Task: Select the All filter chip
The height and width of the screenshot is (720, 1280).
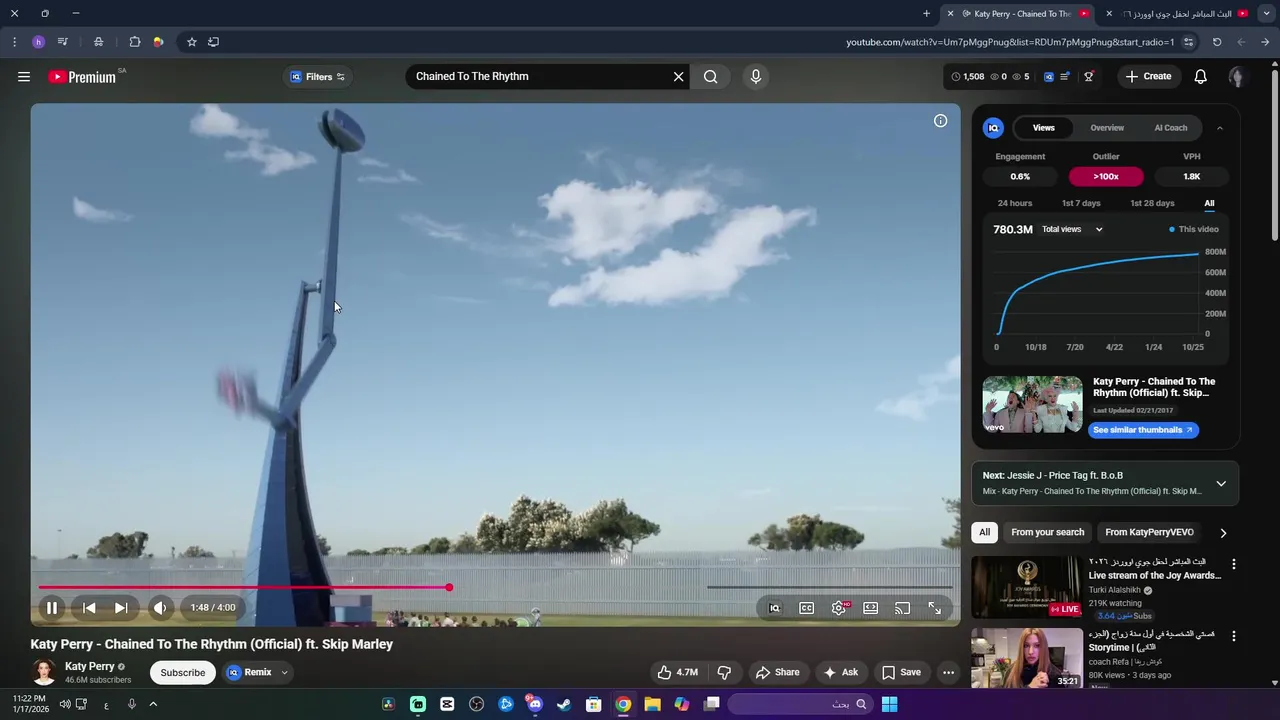Action: [985, 532]
